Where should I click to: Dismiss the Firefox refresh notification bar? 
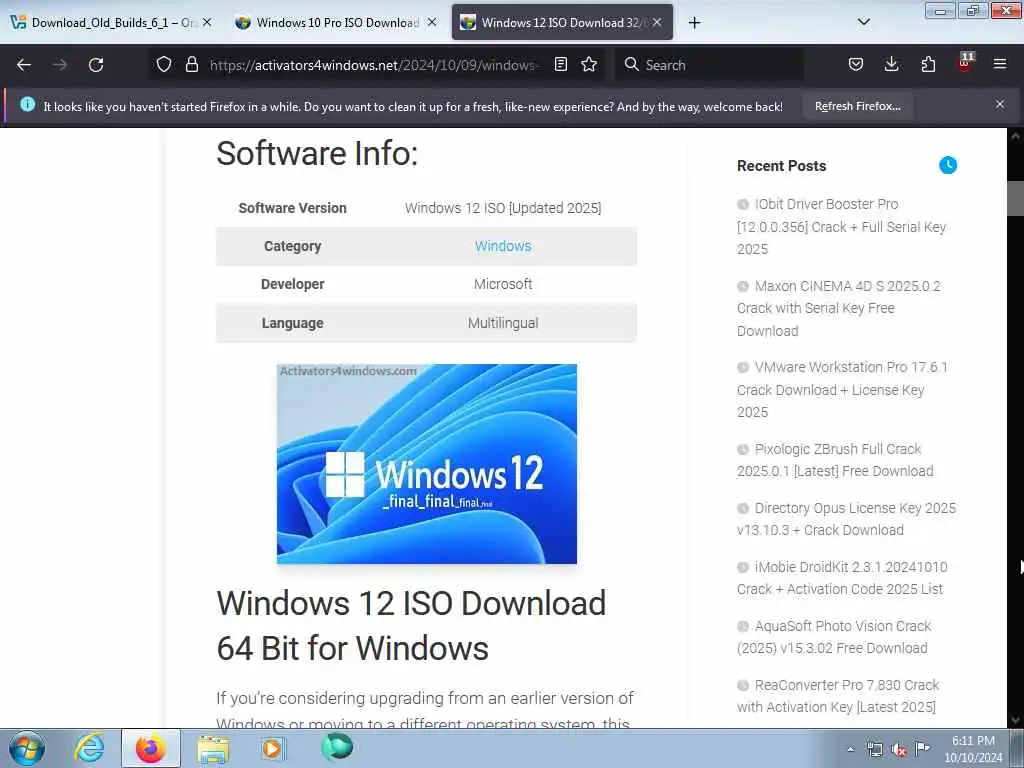tap(1000, 104)
